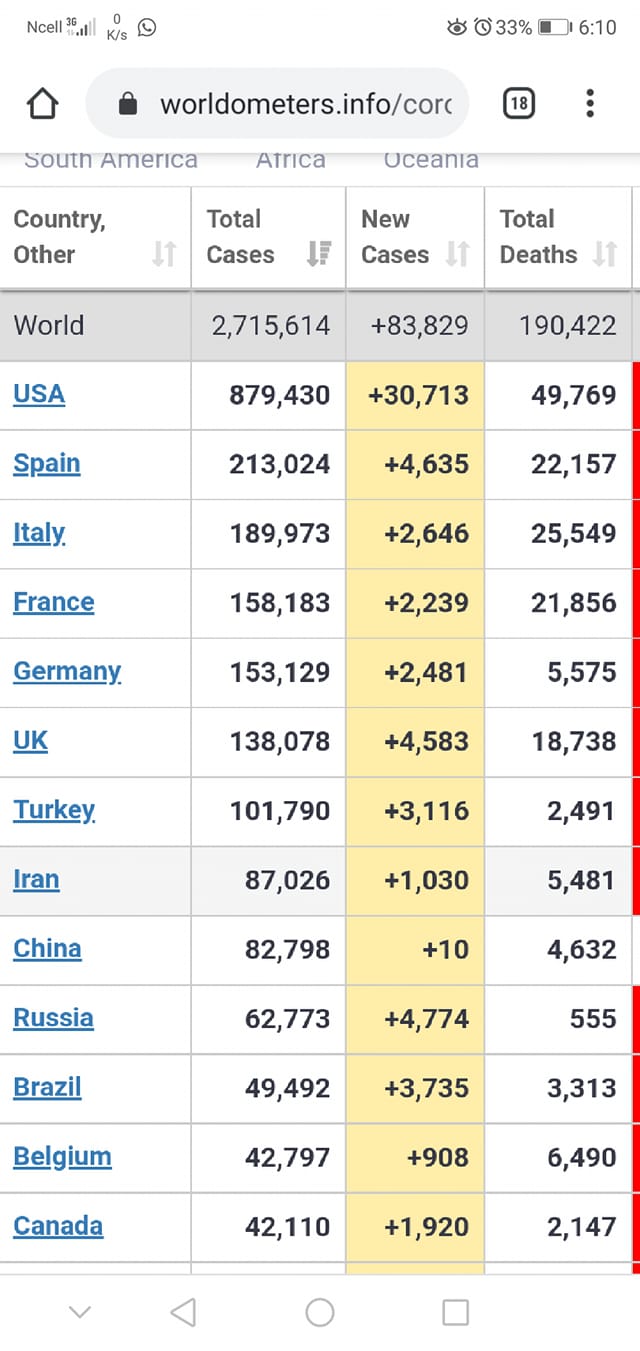Viewport: 640px width, 1351px height.
Task: Collapse navigation bar with down chevron
Action: tap(80, 1312)
